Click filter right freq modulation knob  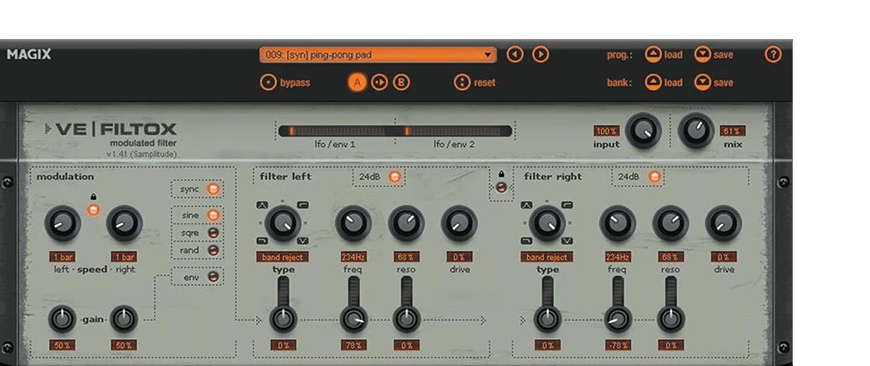618,319
